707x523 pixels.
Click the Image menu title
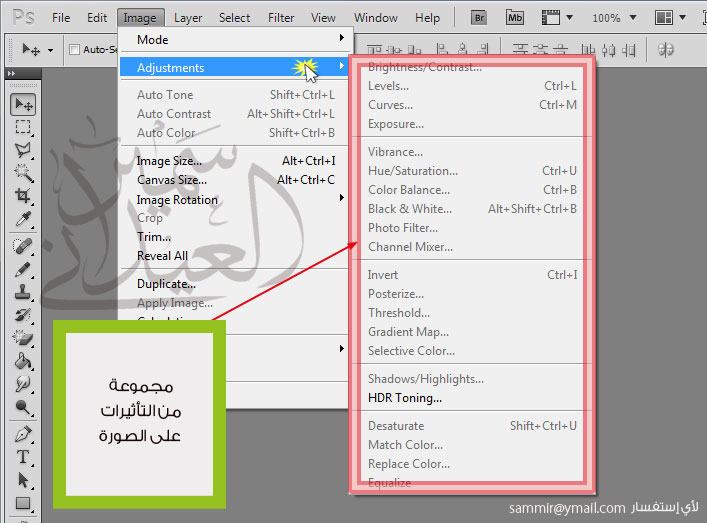click(140, 18)
